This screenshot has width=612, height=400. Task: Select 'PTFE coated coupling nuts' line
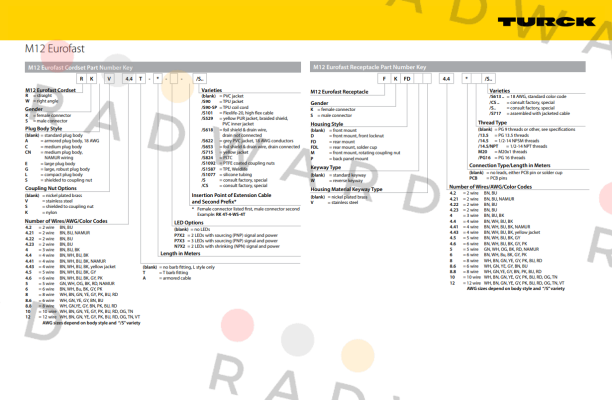coord(238,163)
